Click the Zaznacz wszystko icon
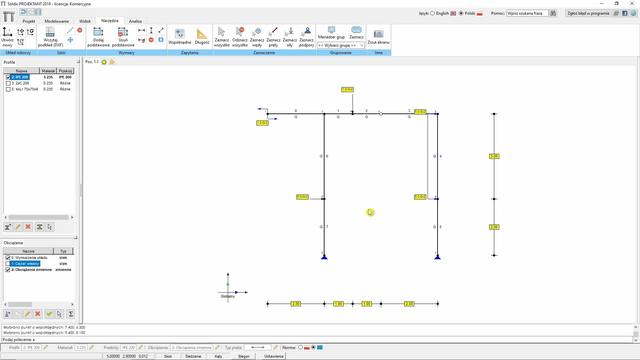 [222, 32]
